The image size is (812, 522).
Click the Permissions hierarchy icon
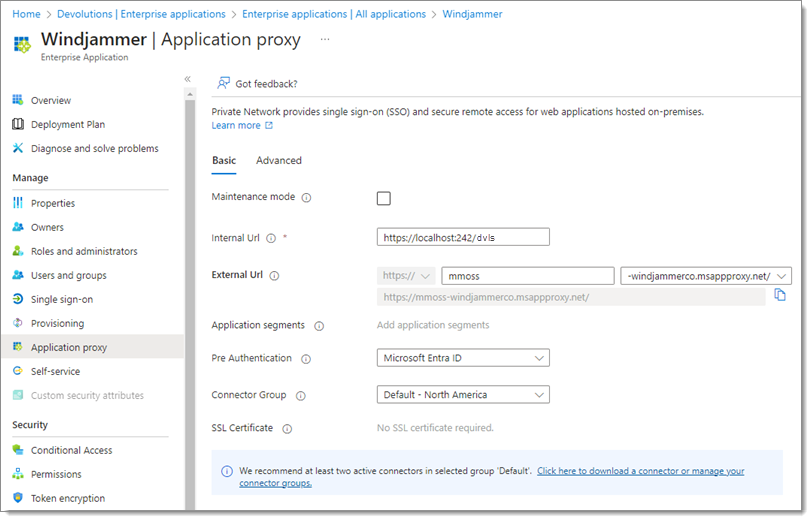(x=18, y=473)
